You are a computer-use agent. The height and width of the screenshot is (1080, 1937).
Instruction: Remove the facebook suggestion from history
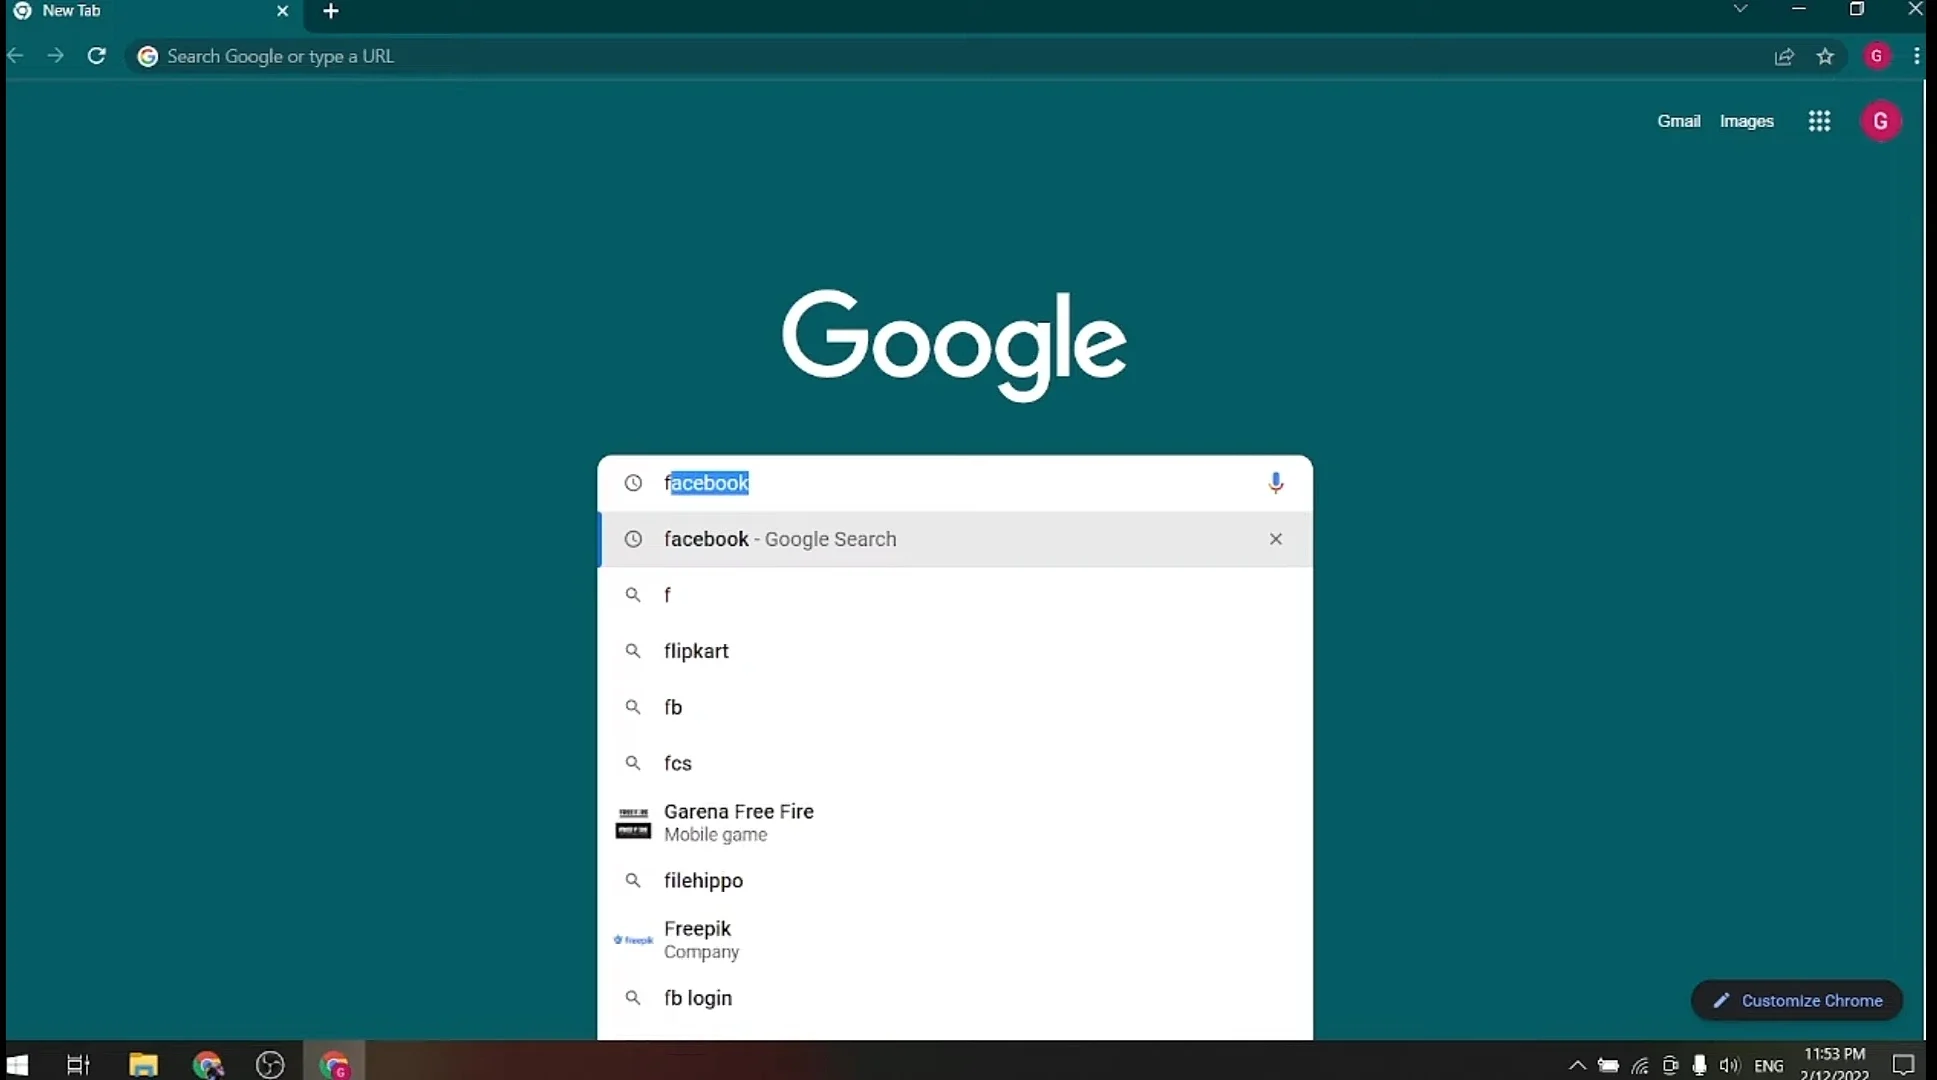click(x=1276, y=539)
